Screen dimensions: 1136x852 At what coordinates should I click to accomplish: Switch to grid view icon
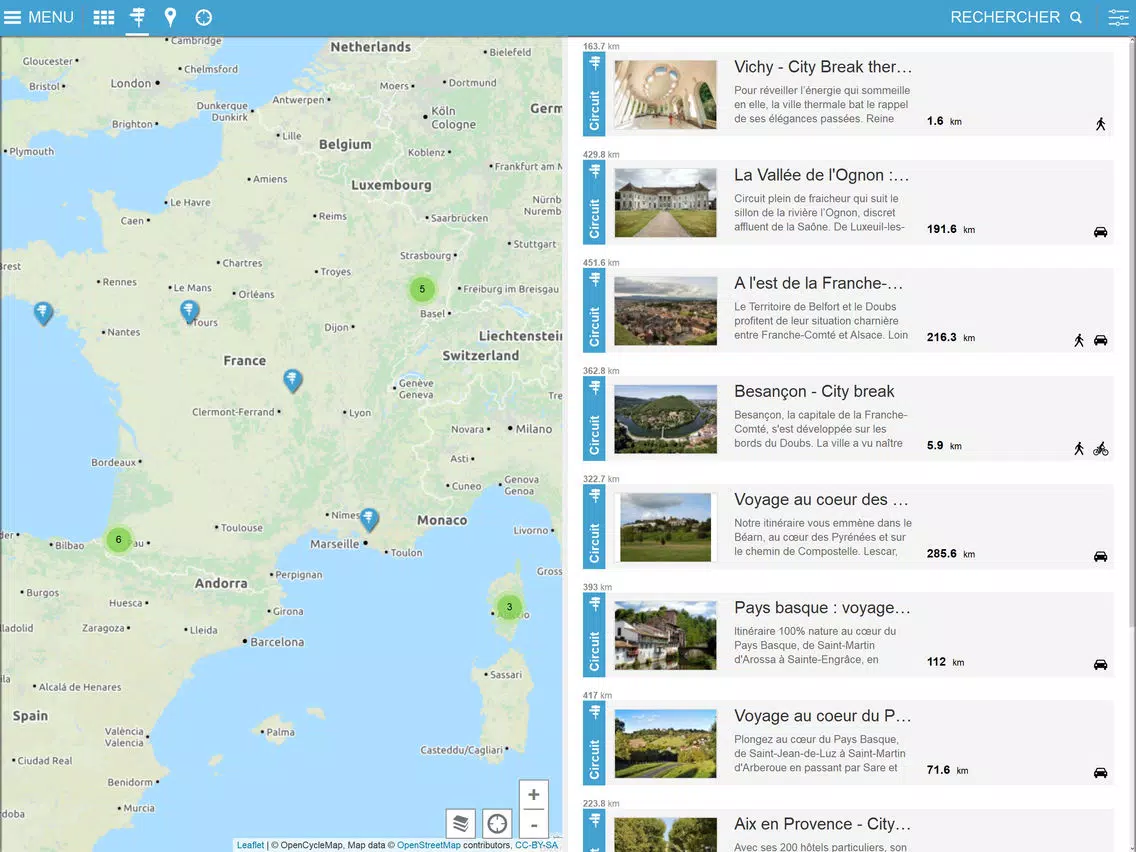point(104,17)
